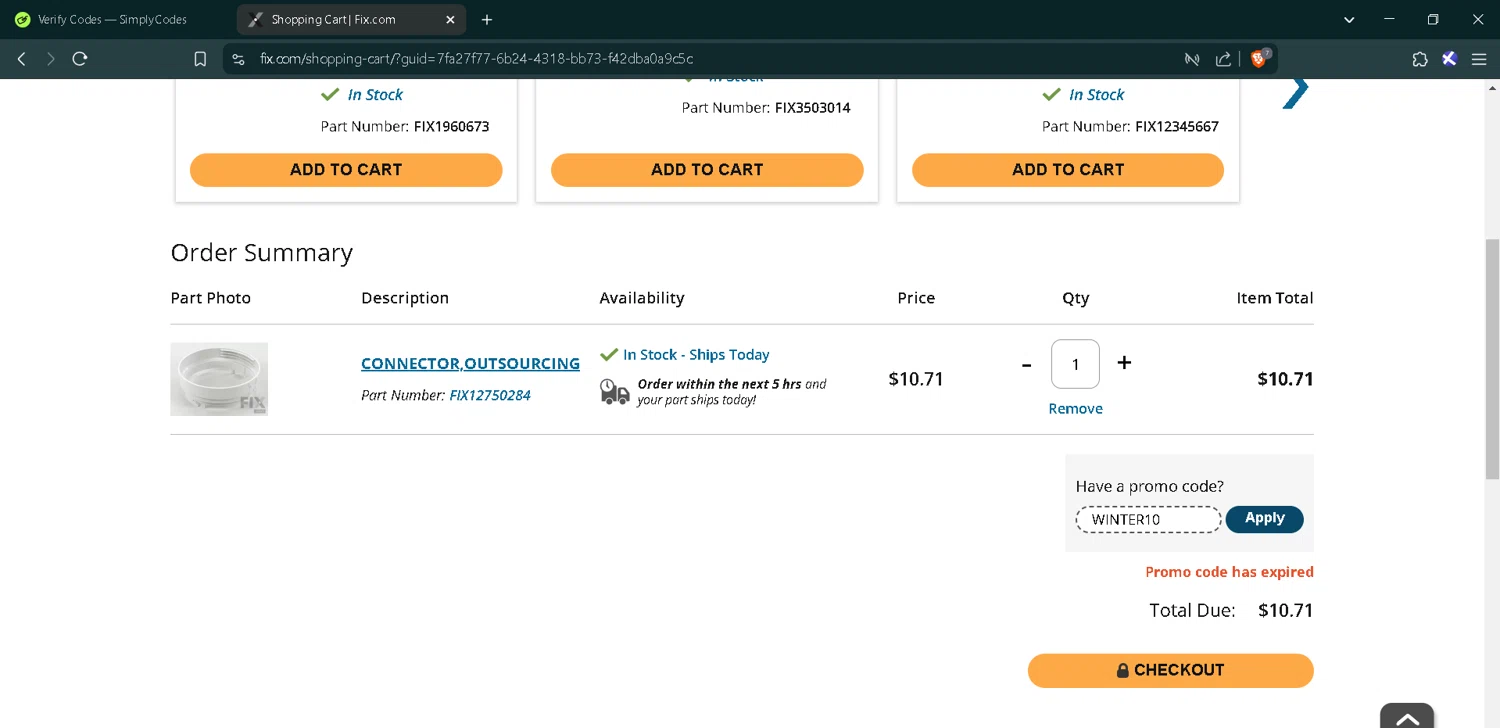Screen dimensions: 1500x728
Task: Increase quantity with the plus button
Action: coord(1124,363)
